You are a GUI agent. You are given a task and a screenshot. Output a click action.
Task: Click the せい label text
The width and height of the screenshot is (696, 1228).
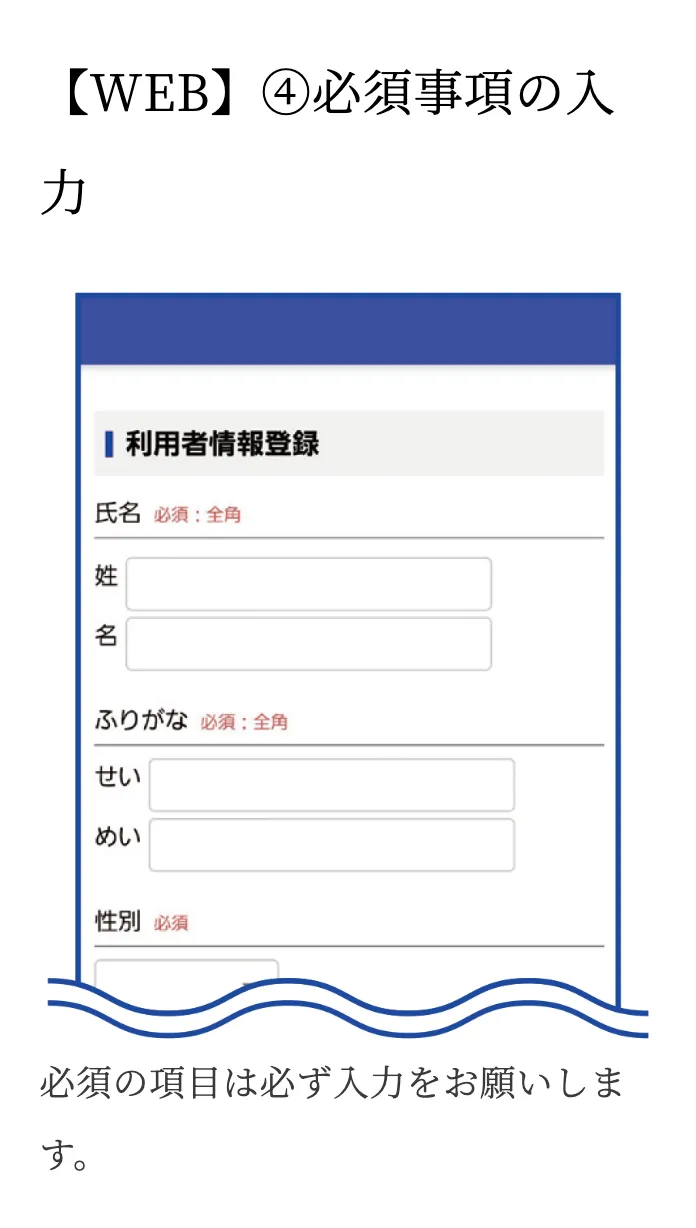[118, 777]
